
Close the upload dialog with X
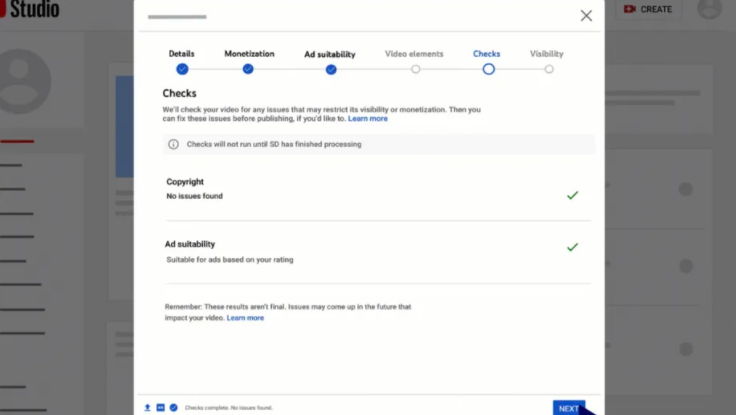[x=586, y=15]
